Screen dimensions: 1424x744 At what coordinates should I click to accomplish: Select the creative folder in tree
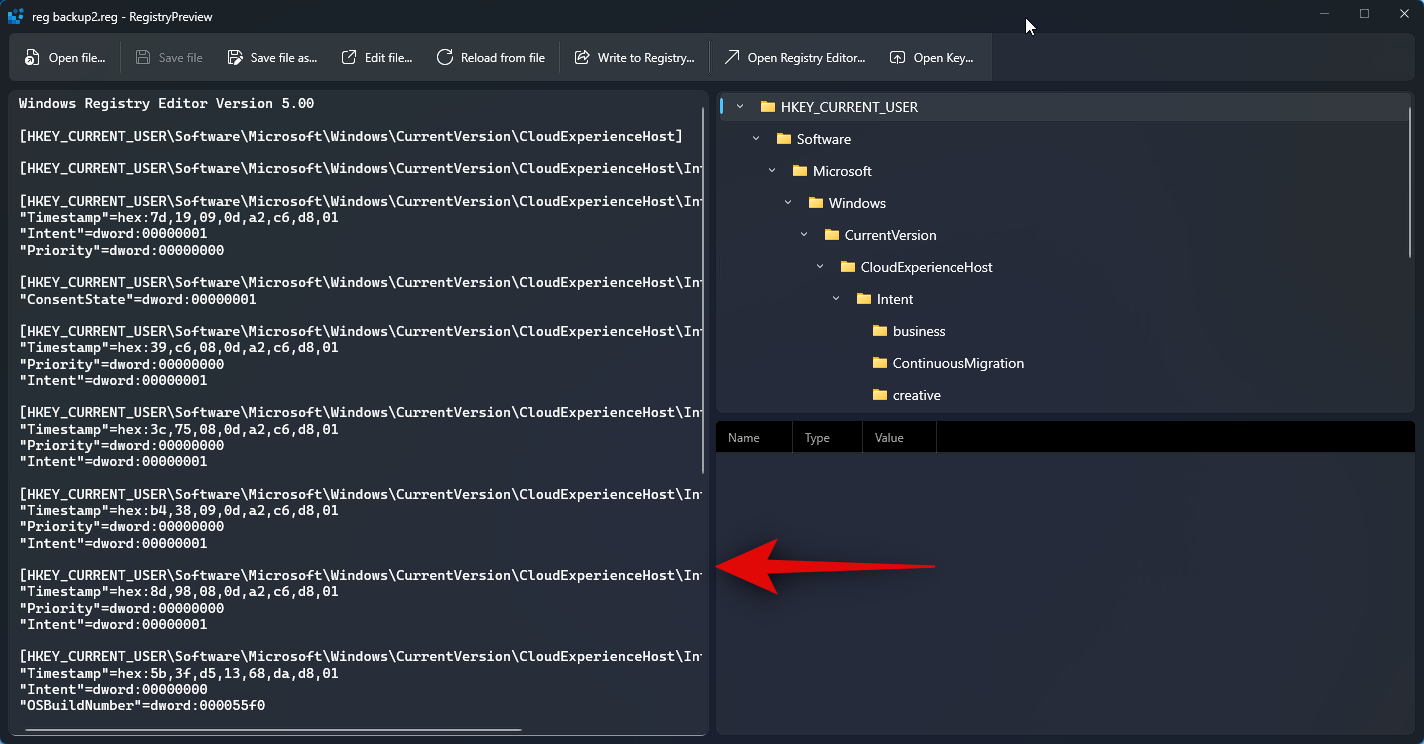[x=916, y=395]
